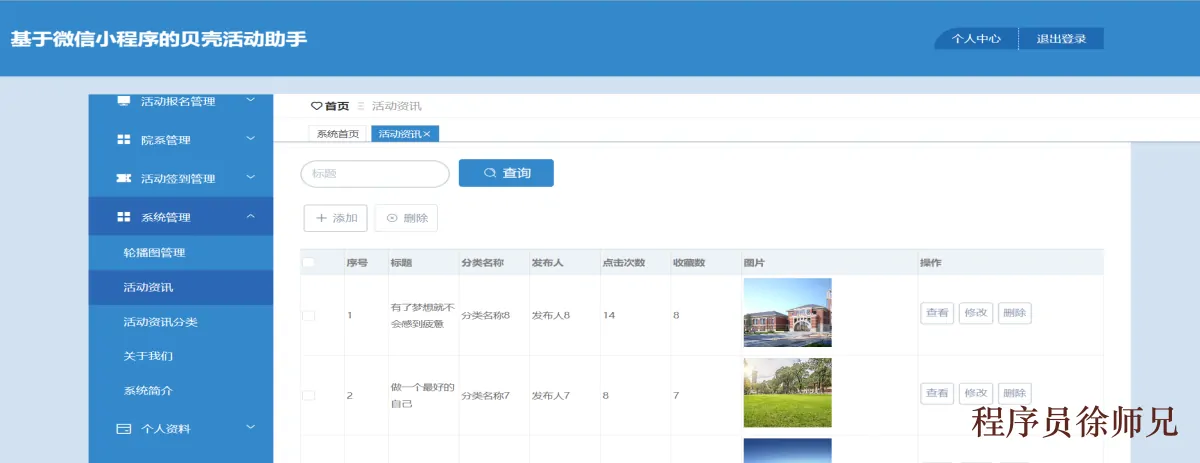Click 删除 for row 2
This screenshot has height=463, width=1200.
pos(1014,393)
